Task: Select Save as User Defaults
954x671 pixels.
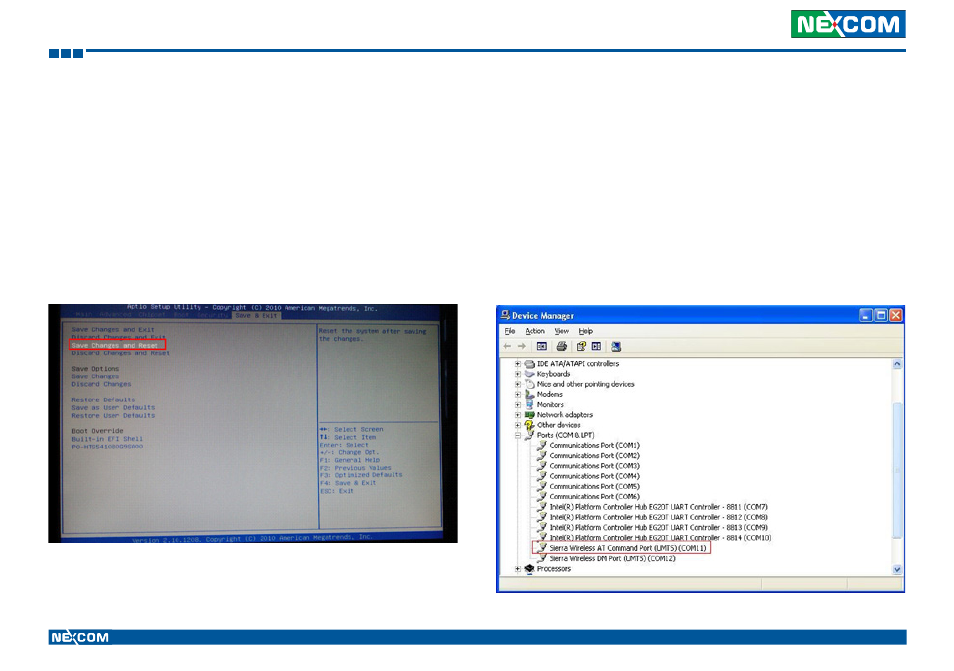Action: (113, 408)
